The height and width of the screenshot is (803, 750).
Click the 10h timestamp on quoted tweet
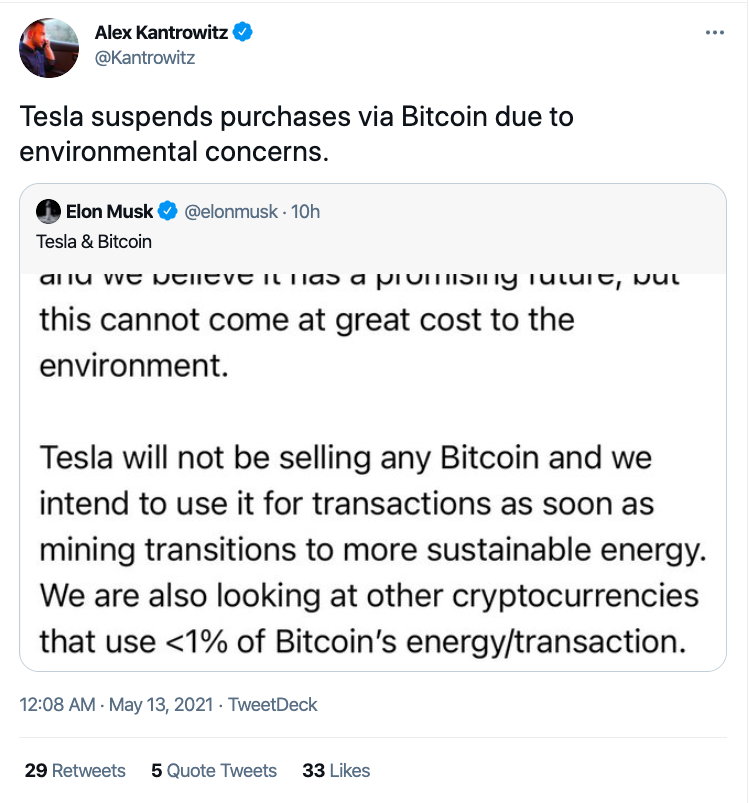coord(304,212)
